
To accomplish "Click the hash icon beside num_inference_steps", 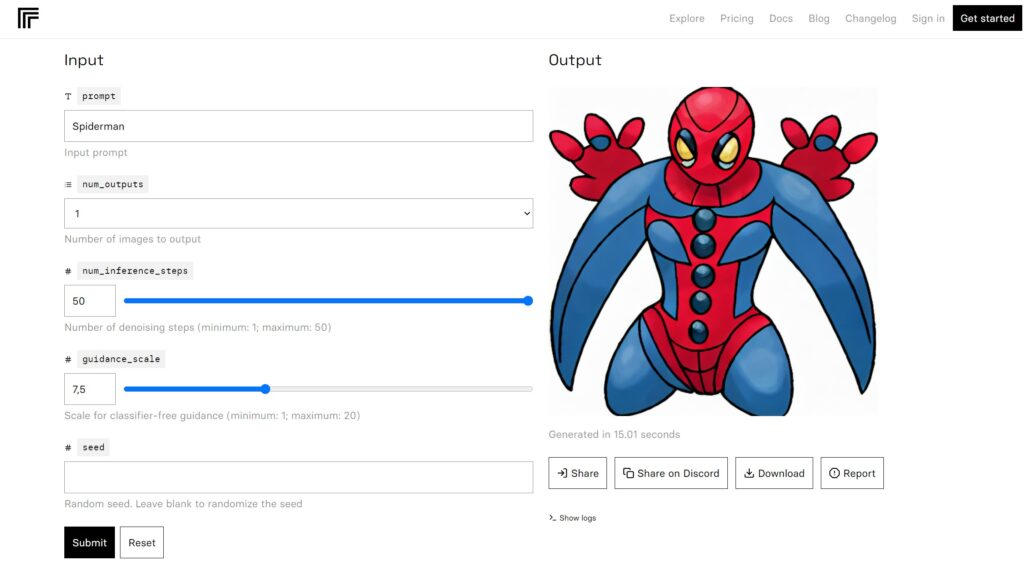I will [x=68, y=271].
